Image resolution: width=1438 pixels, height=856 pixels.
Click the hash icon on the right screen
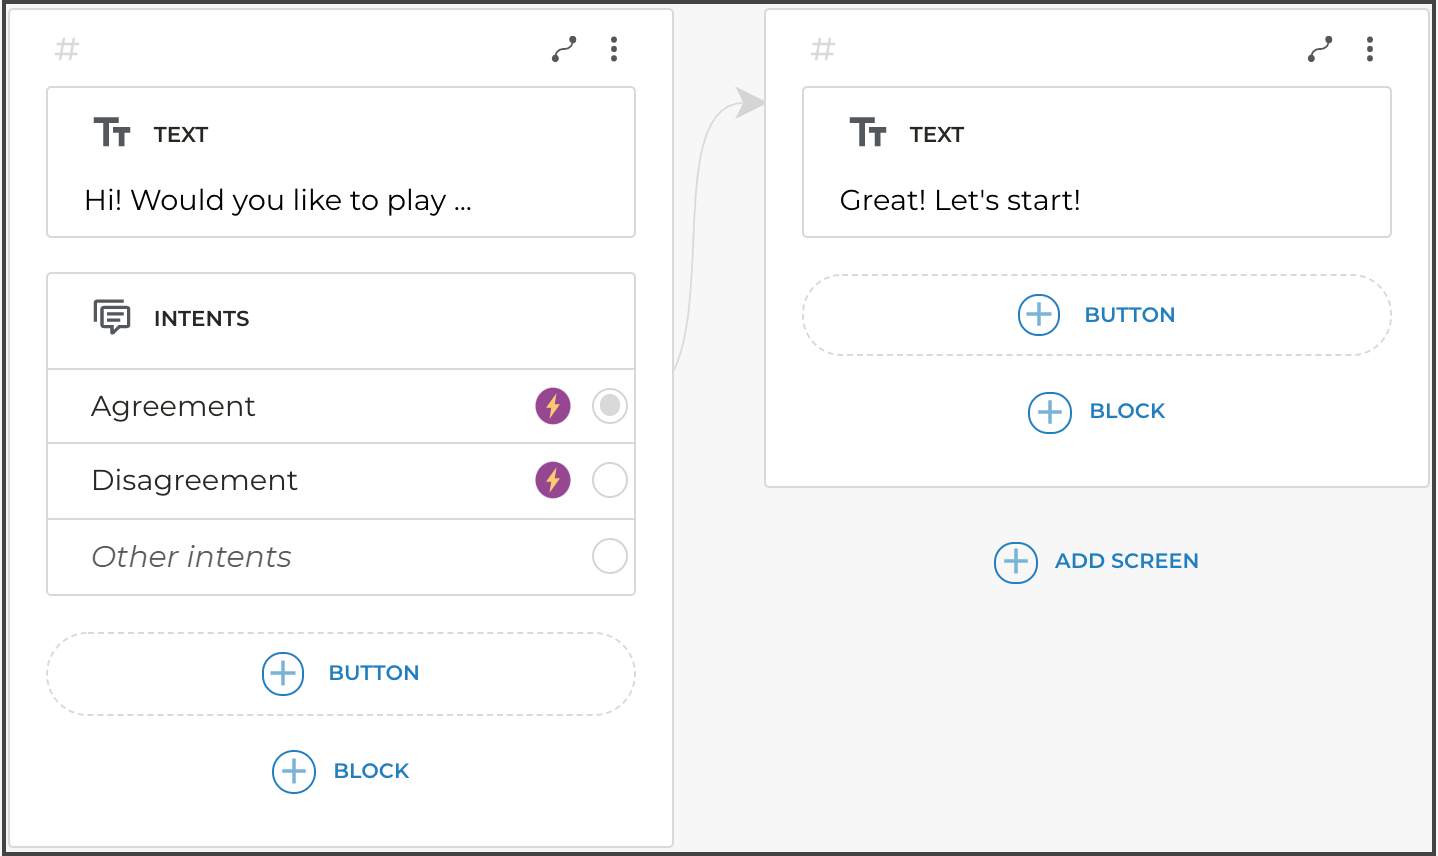tap(823, 49)
